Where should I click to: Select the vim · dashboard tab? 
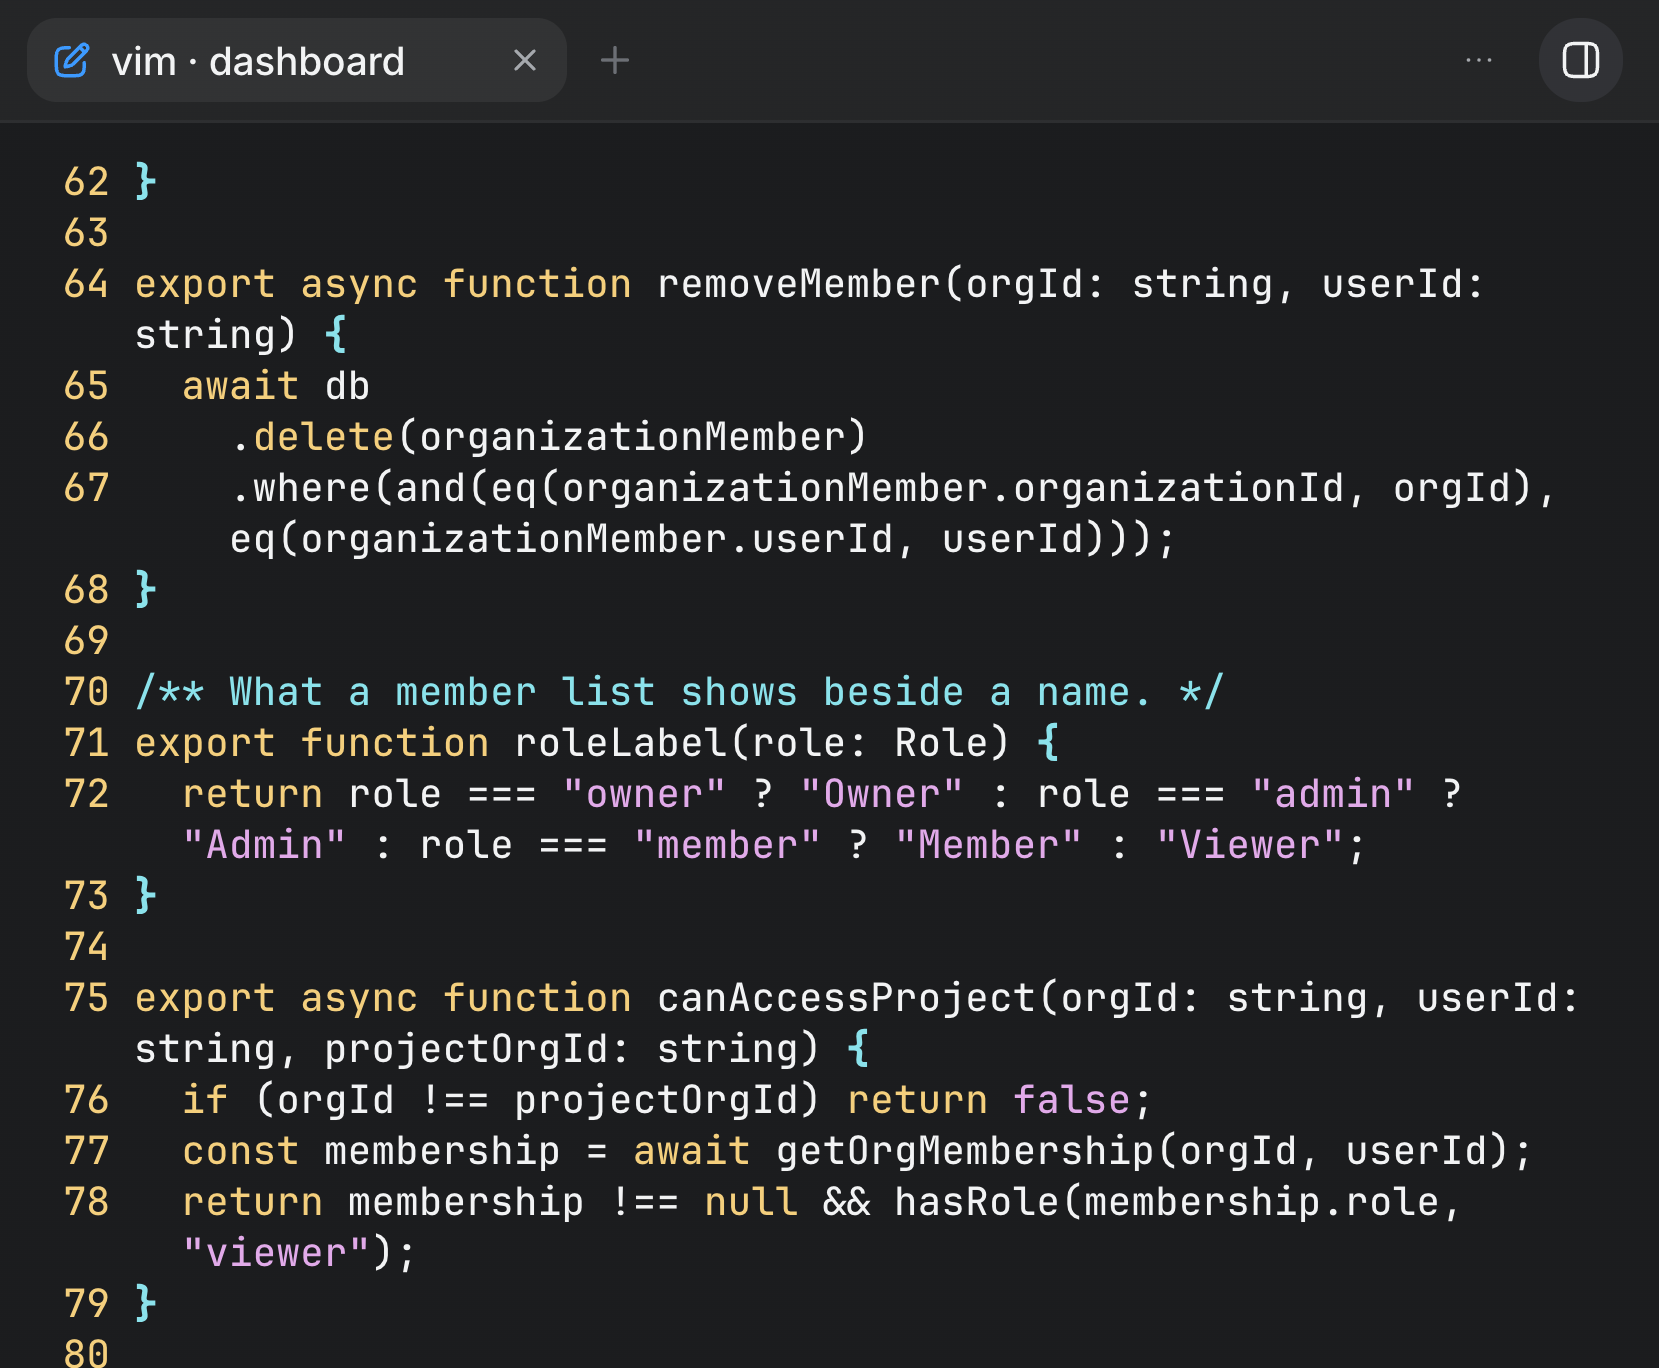coord(297,60)
